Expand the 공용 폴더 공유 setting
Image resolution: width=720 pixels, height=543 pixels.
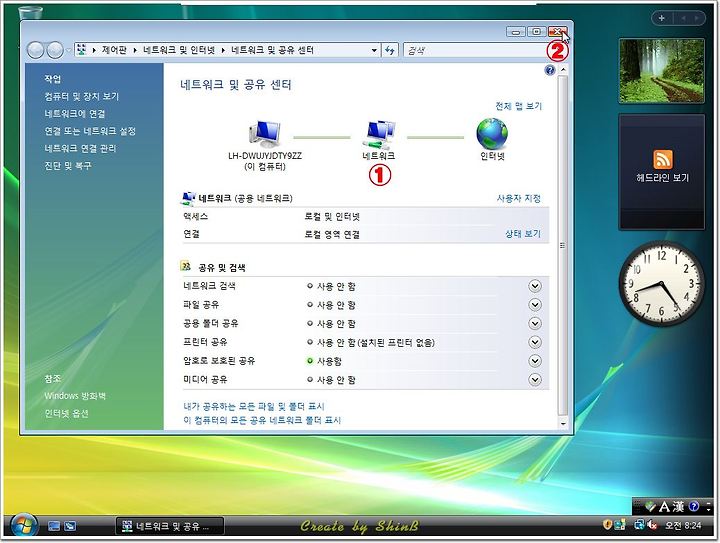(x=534, y=324)
